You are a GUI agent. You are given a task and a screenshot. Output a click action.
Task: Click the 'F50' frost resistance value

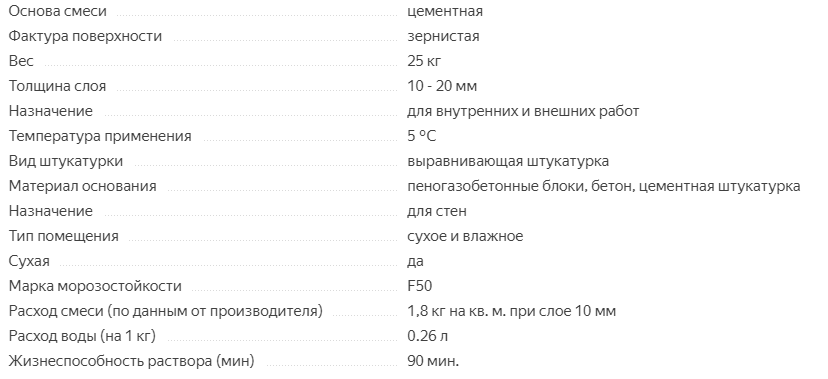419,286
